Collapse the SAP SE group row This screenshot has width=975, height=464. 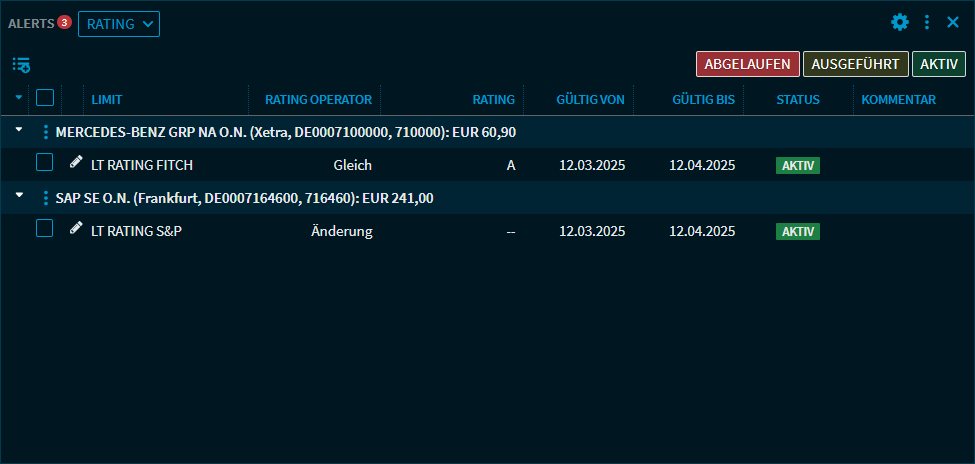point(19,197)
